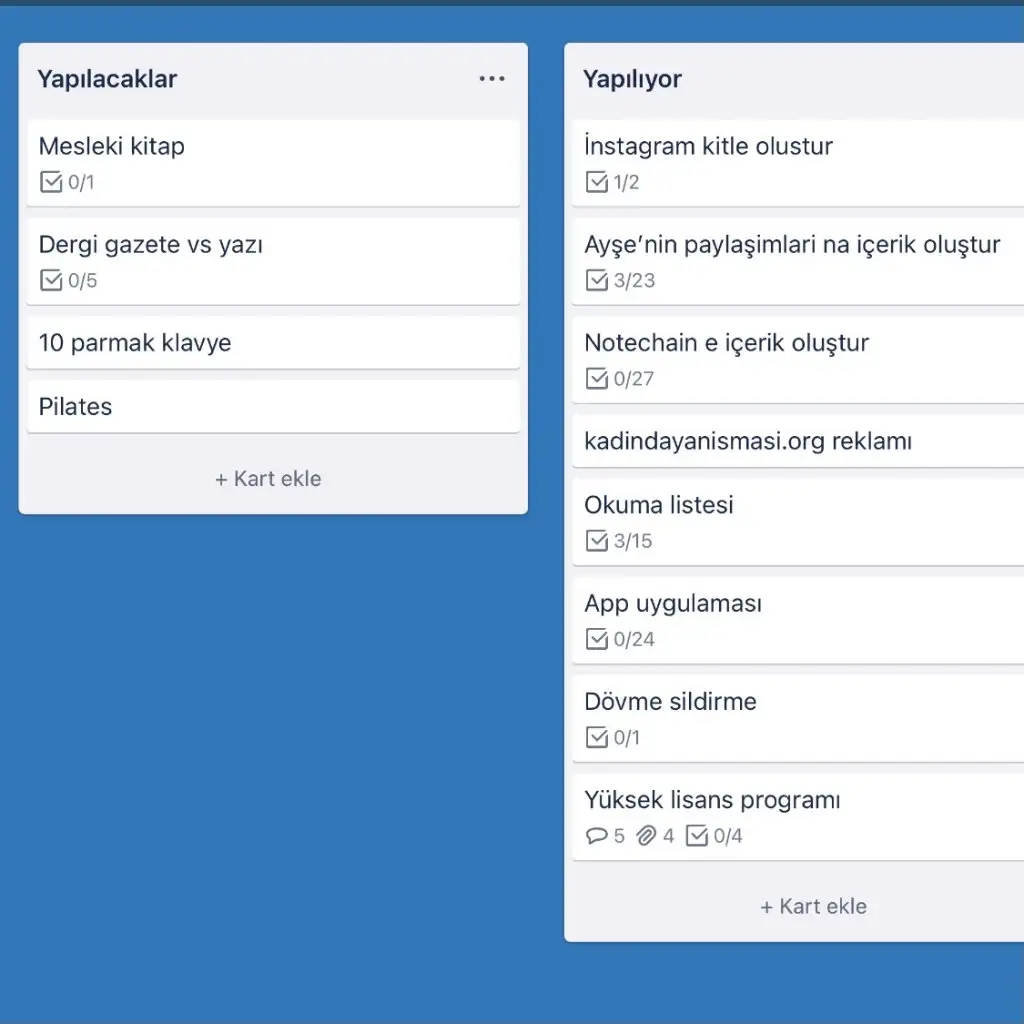
Task: Click checklist icon on Okuma listesi card
Action: coord(597,542)
